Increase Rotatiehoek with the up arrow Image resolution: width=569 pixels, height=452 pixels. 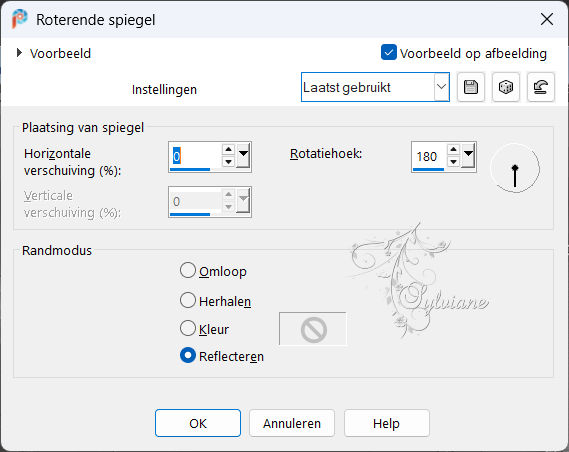[x=453, y=149]
